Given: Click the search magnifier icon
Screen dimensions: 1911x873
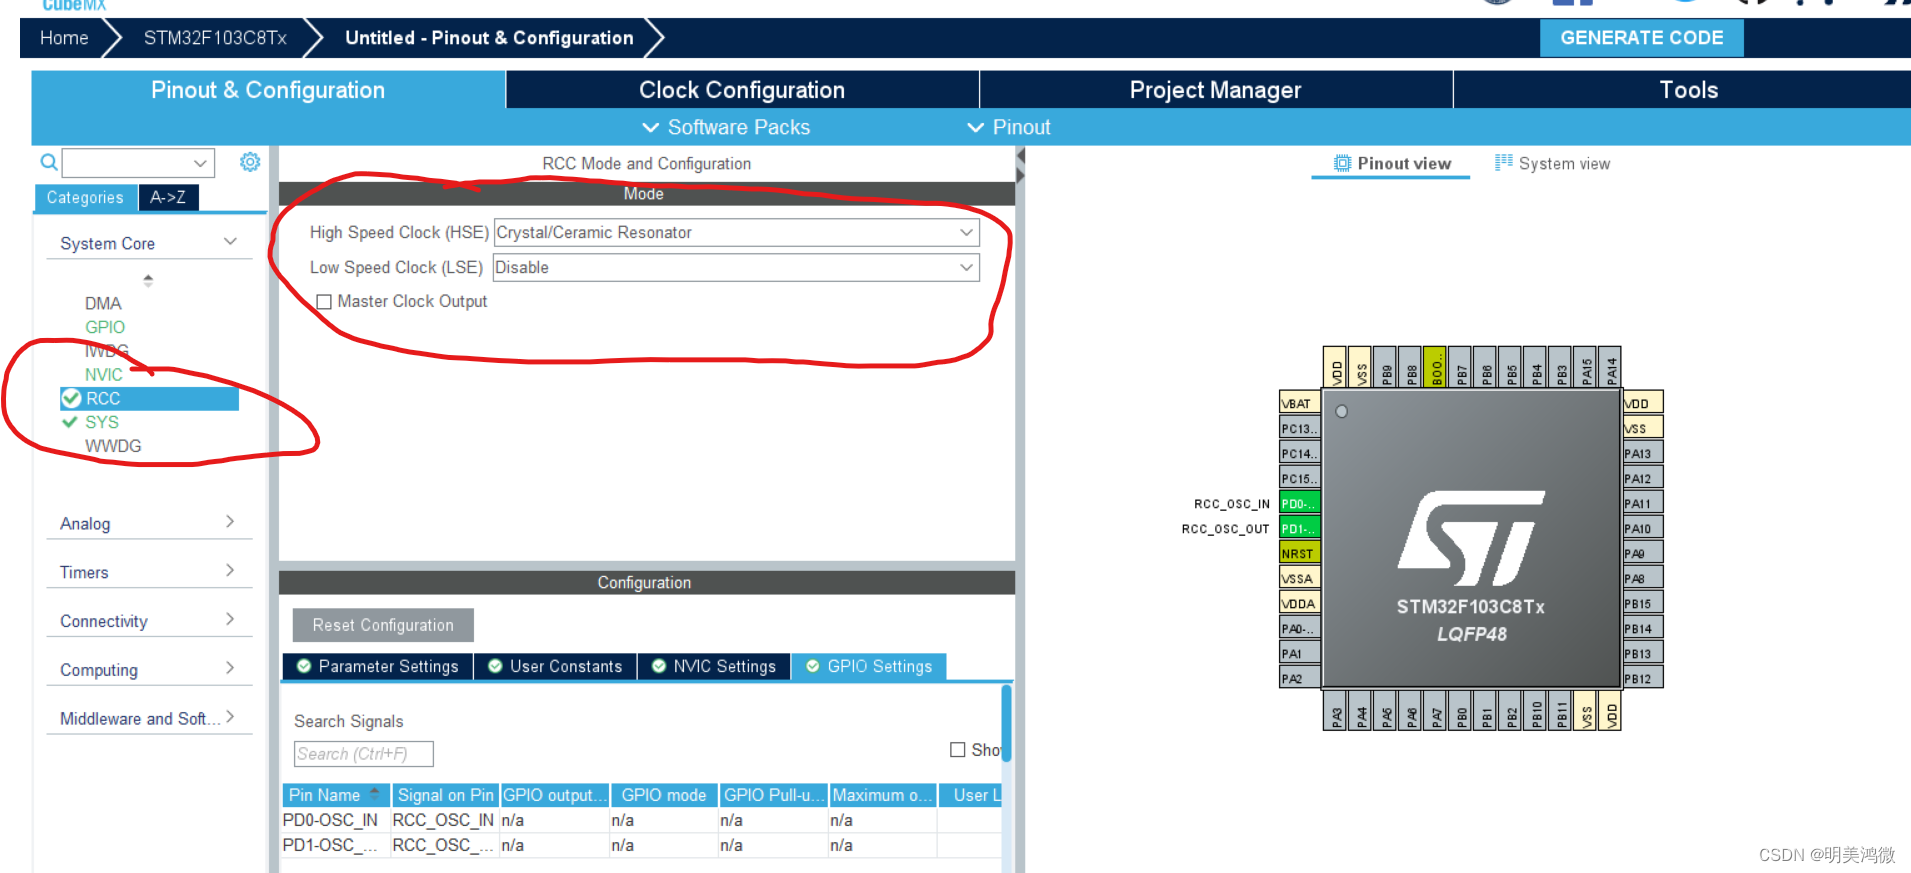Looking at the screenshot, I should point(48,162).
